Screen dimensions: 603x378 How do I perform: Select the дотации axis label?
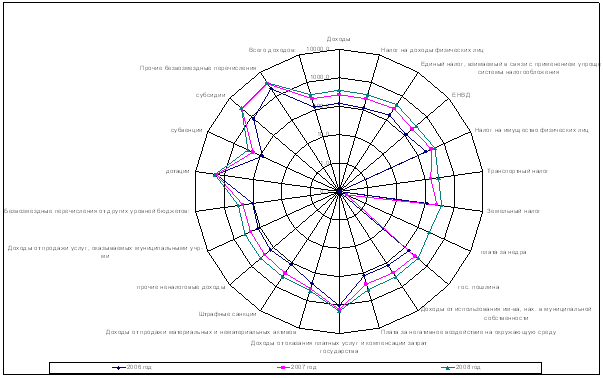(x=178, y=171)
